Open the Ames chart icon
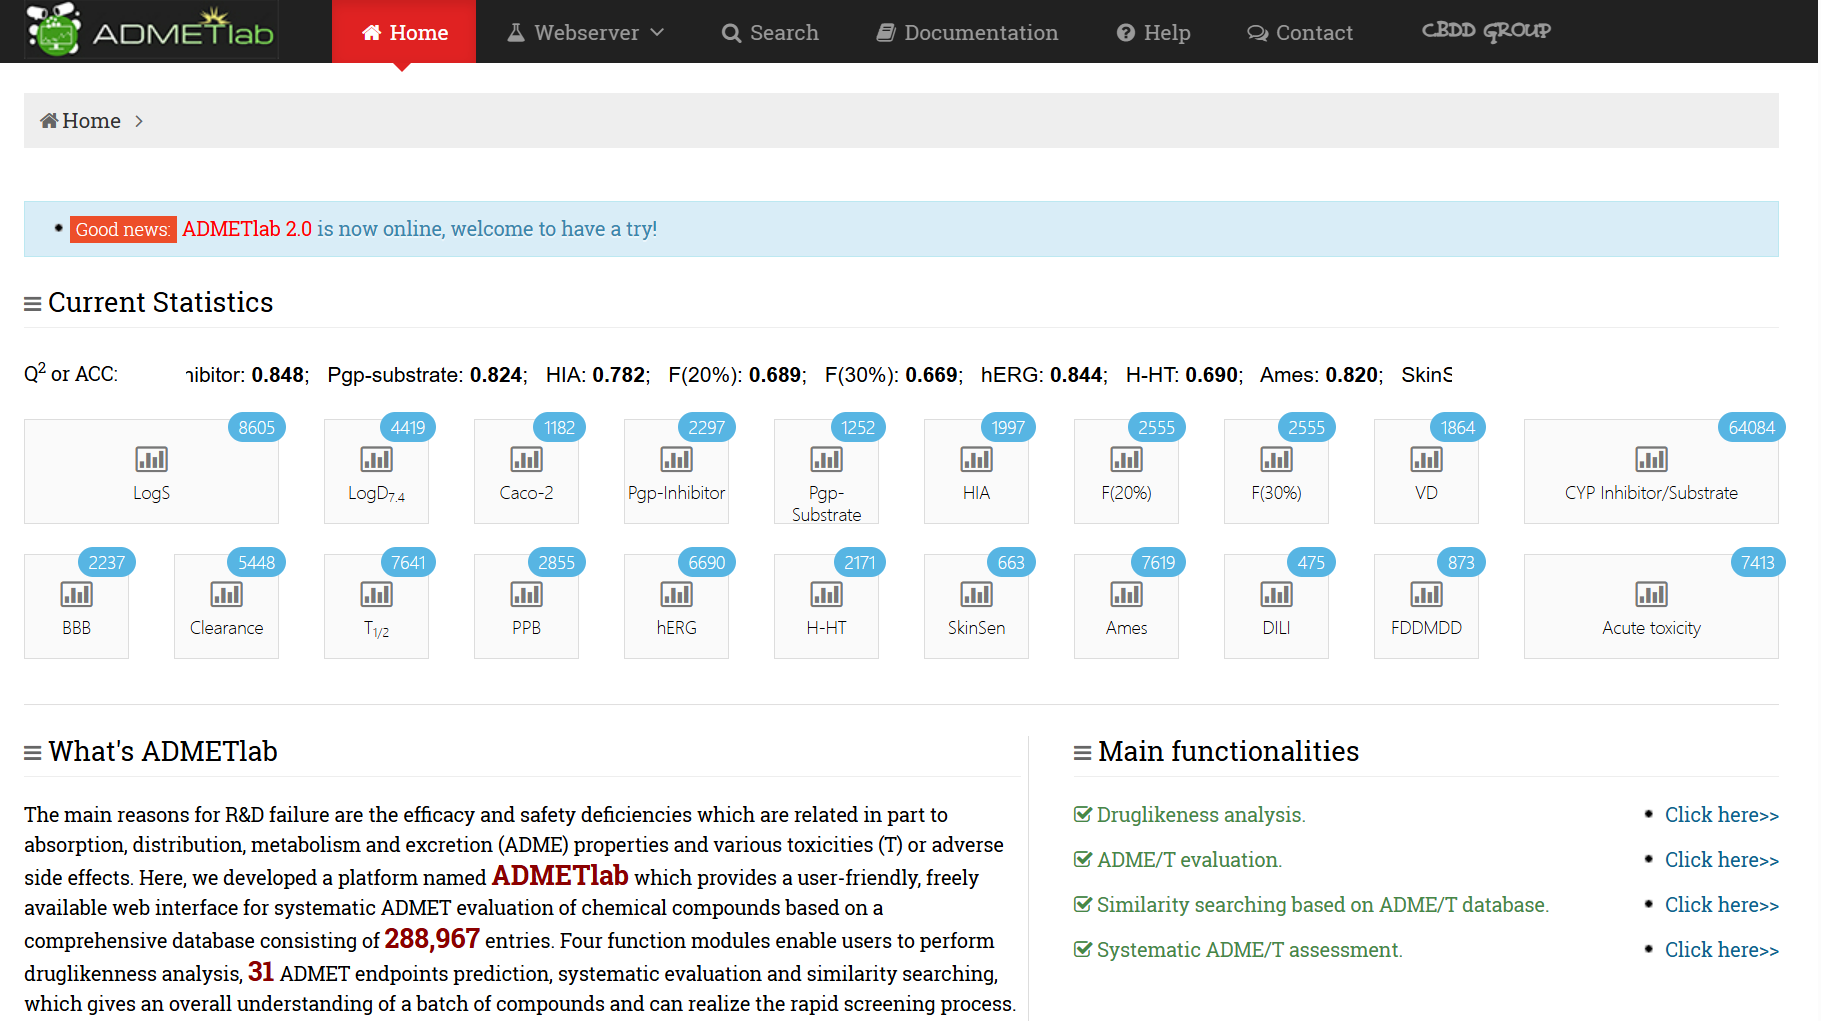This screenshot has width=1821, height=1021. [1126, 594]
